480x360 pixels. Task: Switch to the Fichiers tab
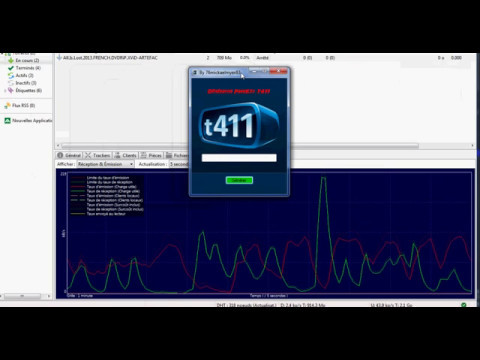177,155
